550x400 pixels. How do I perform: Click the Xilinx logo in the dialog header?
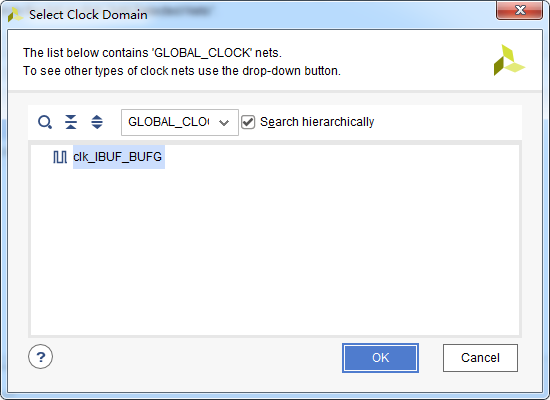pyautogui.click(x=509, y=60)
